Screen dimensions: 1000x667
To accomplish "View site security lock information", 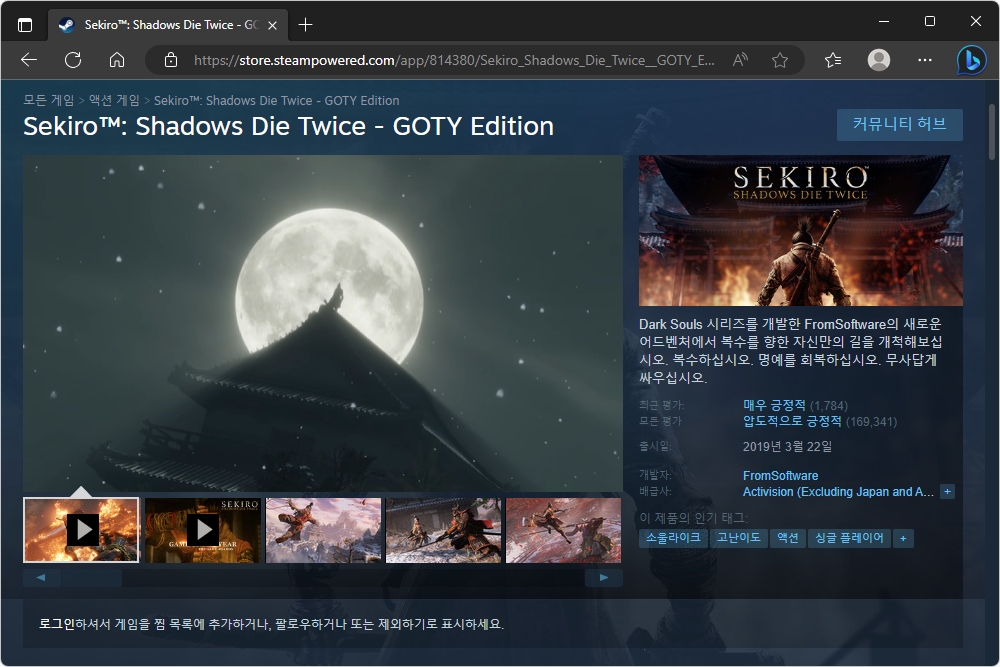I will [x=171, y=60].
